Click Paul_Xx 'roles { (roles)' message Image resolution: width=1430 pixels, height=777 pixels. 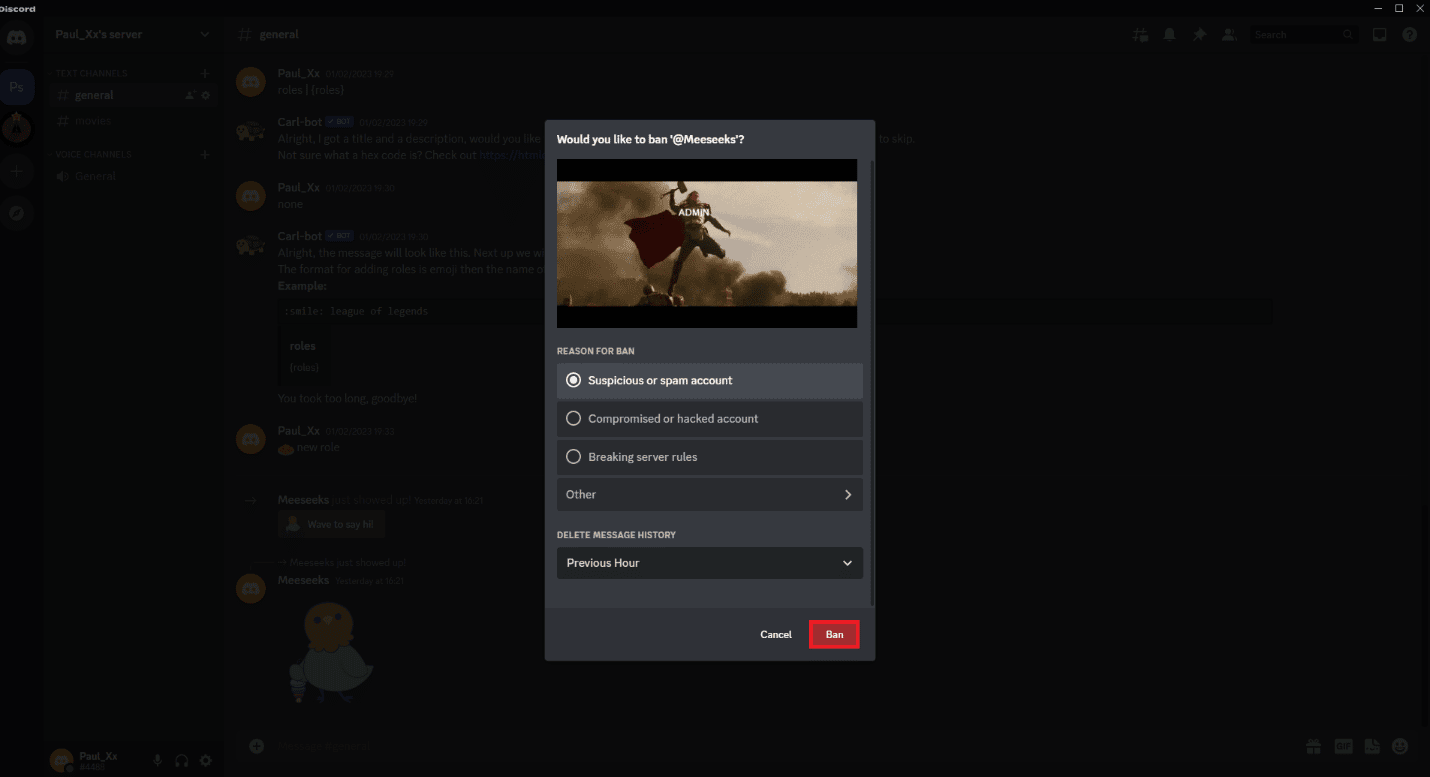pos(311,90)
